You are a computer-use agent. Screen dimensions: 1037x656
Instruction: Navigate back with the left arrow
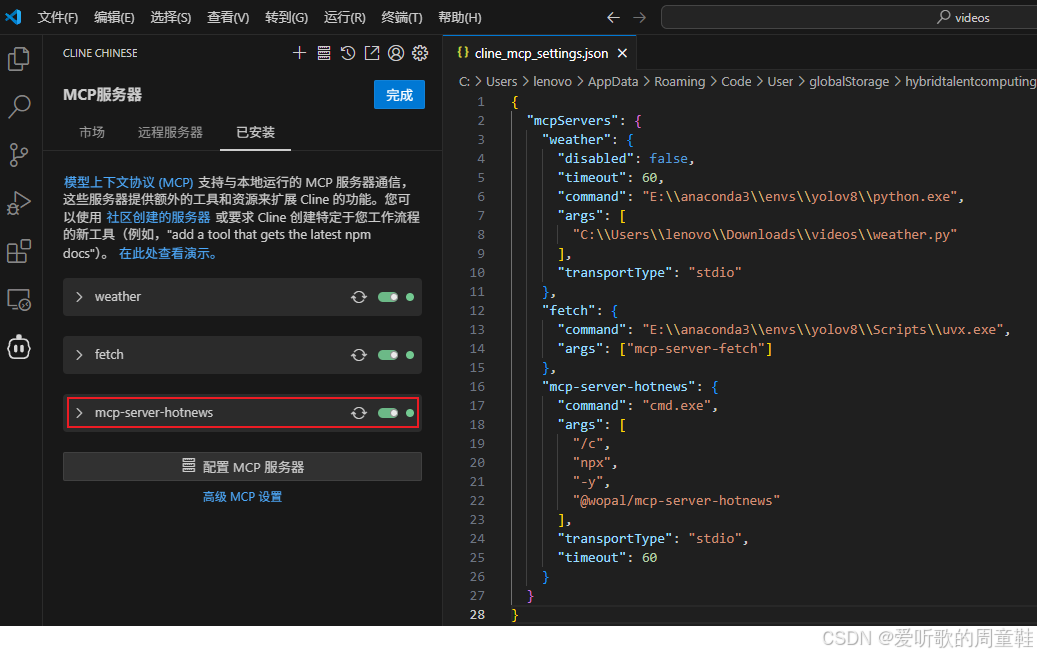[x=613, y=17]
